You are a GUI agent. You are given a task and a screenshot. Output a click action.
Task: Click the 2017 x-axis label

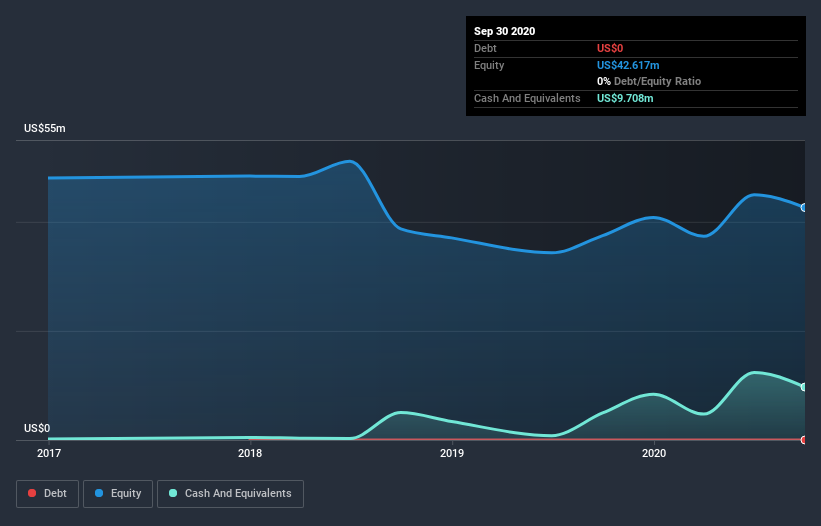49,453
